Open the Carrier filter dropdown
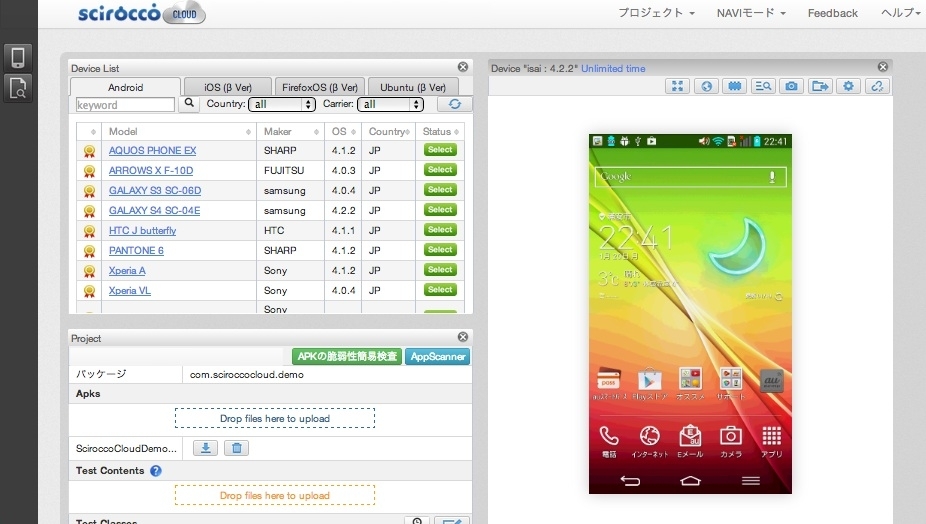Screen dimensions: 926x524 (x=390, y=105)
